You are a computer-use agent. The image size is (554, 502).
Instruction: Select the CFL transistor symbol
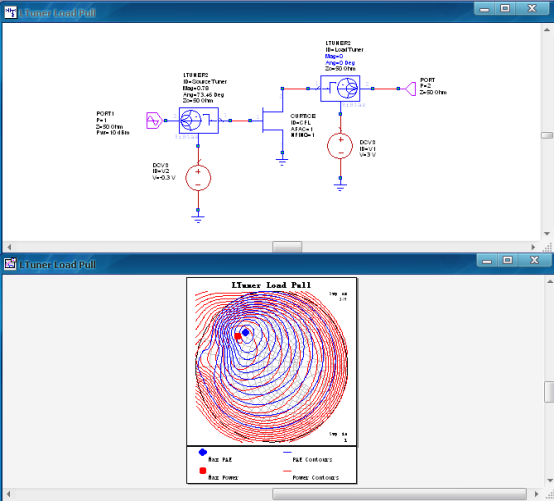tap(272, 120)
